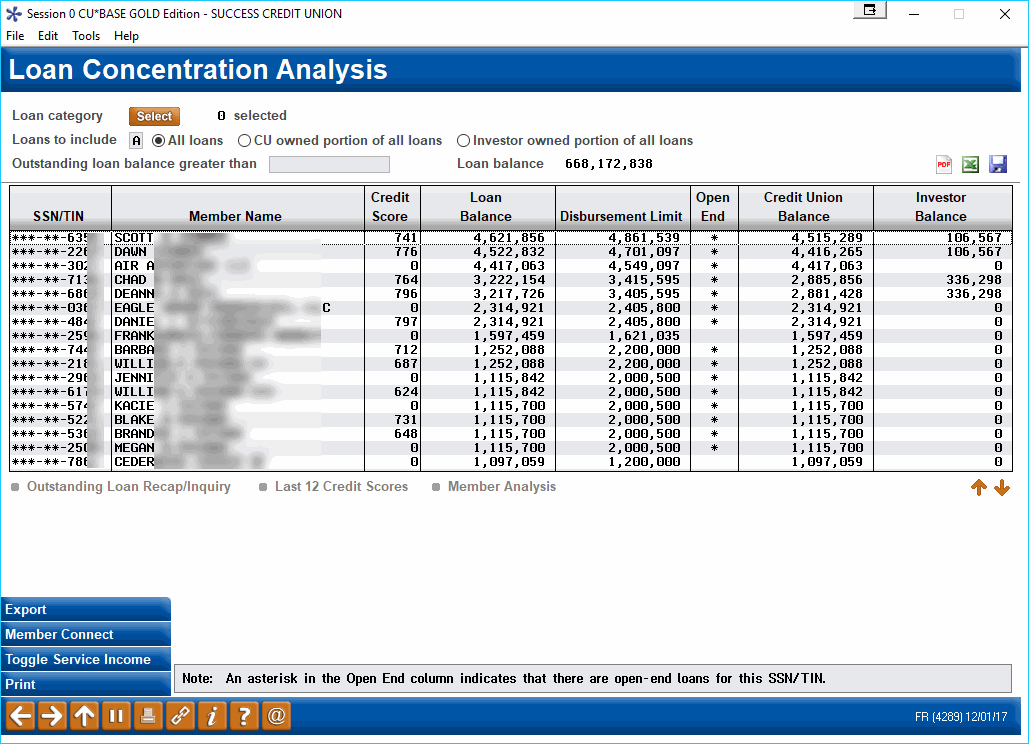Click the outstanding loan balance input field
The width and height of the screenshot is (1029, 744).
(x=329, y=164)
